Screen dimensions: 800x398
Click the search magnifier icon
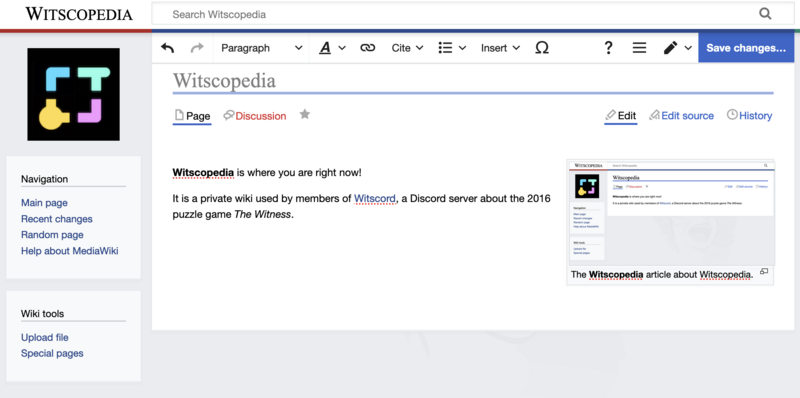coord(765,14)
